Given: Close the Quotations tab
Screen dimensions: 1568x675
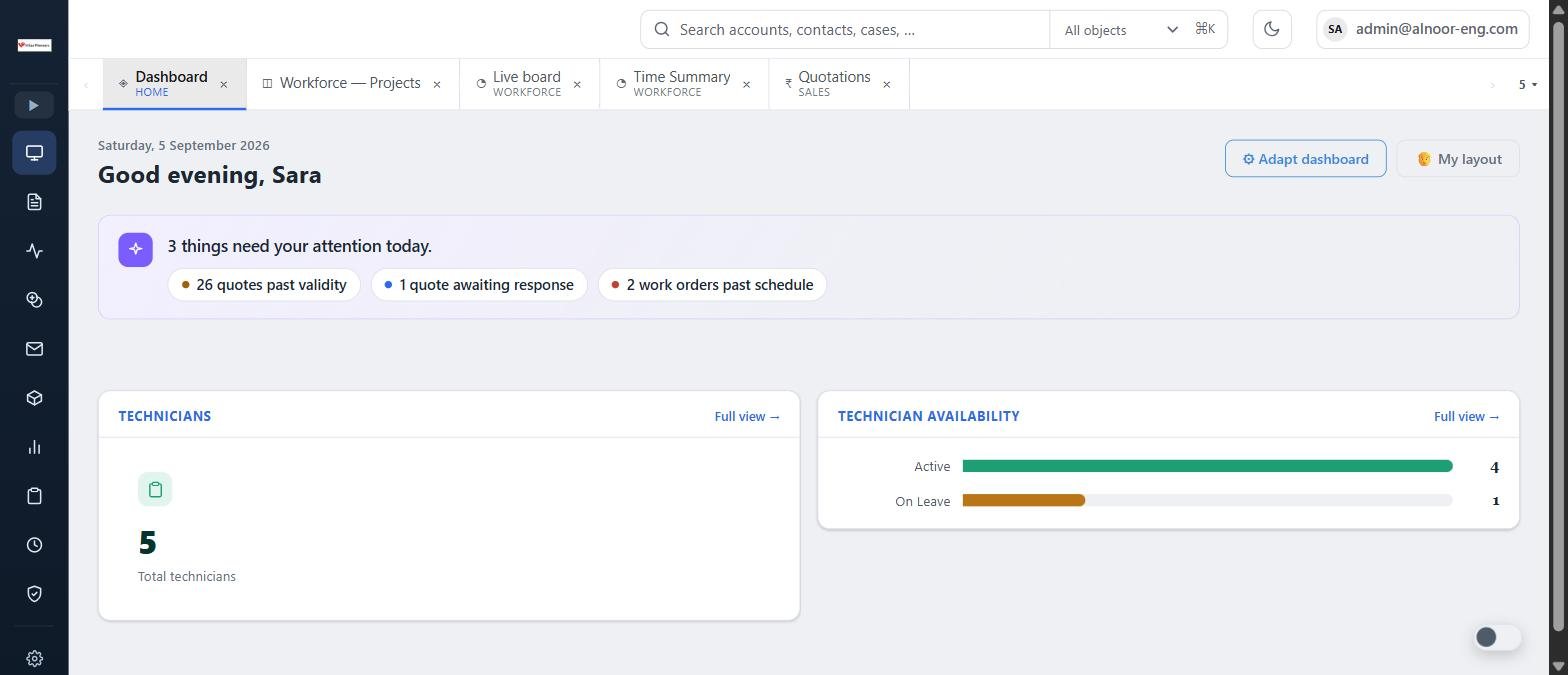Looking at the screenshot, I should 887,85.
